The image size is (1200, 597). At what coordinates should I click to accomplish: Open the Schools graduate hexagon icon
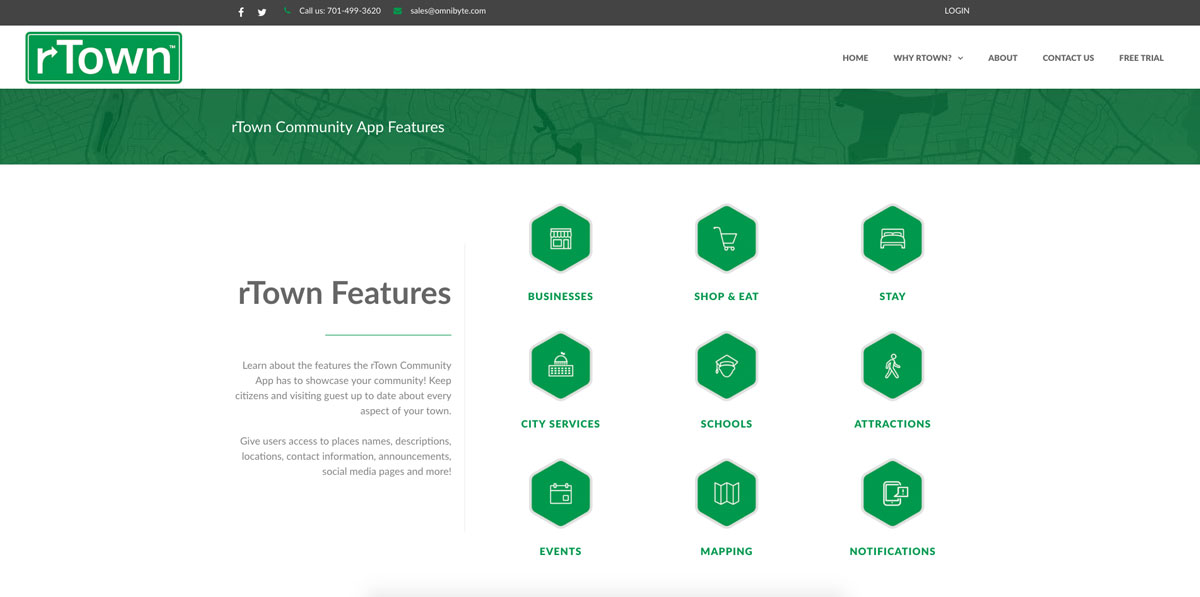pos(726,366)
